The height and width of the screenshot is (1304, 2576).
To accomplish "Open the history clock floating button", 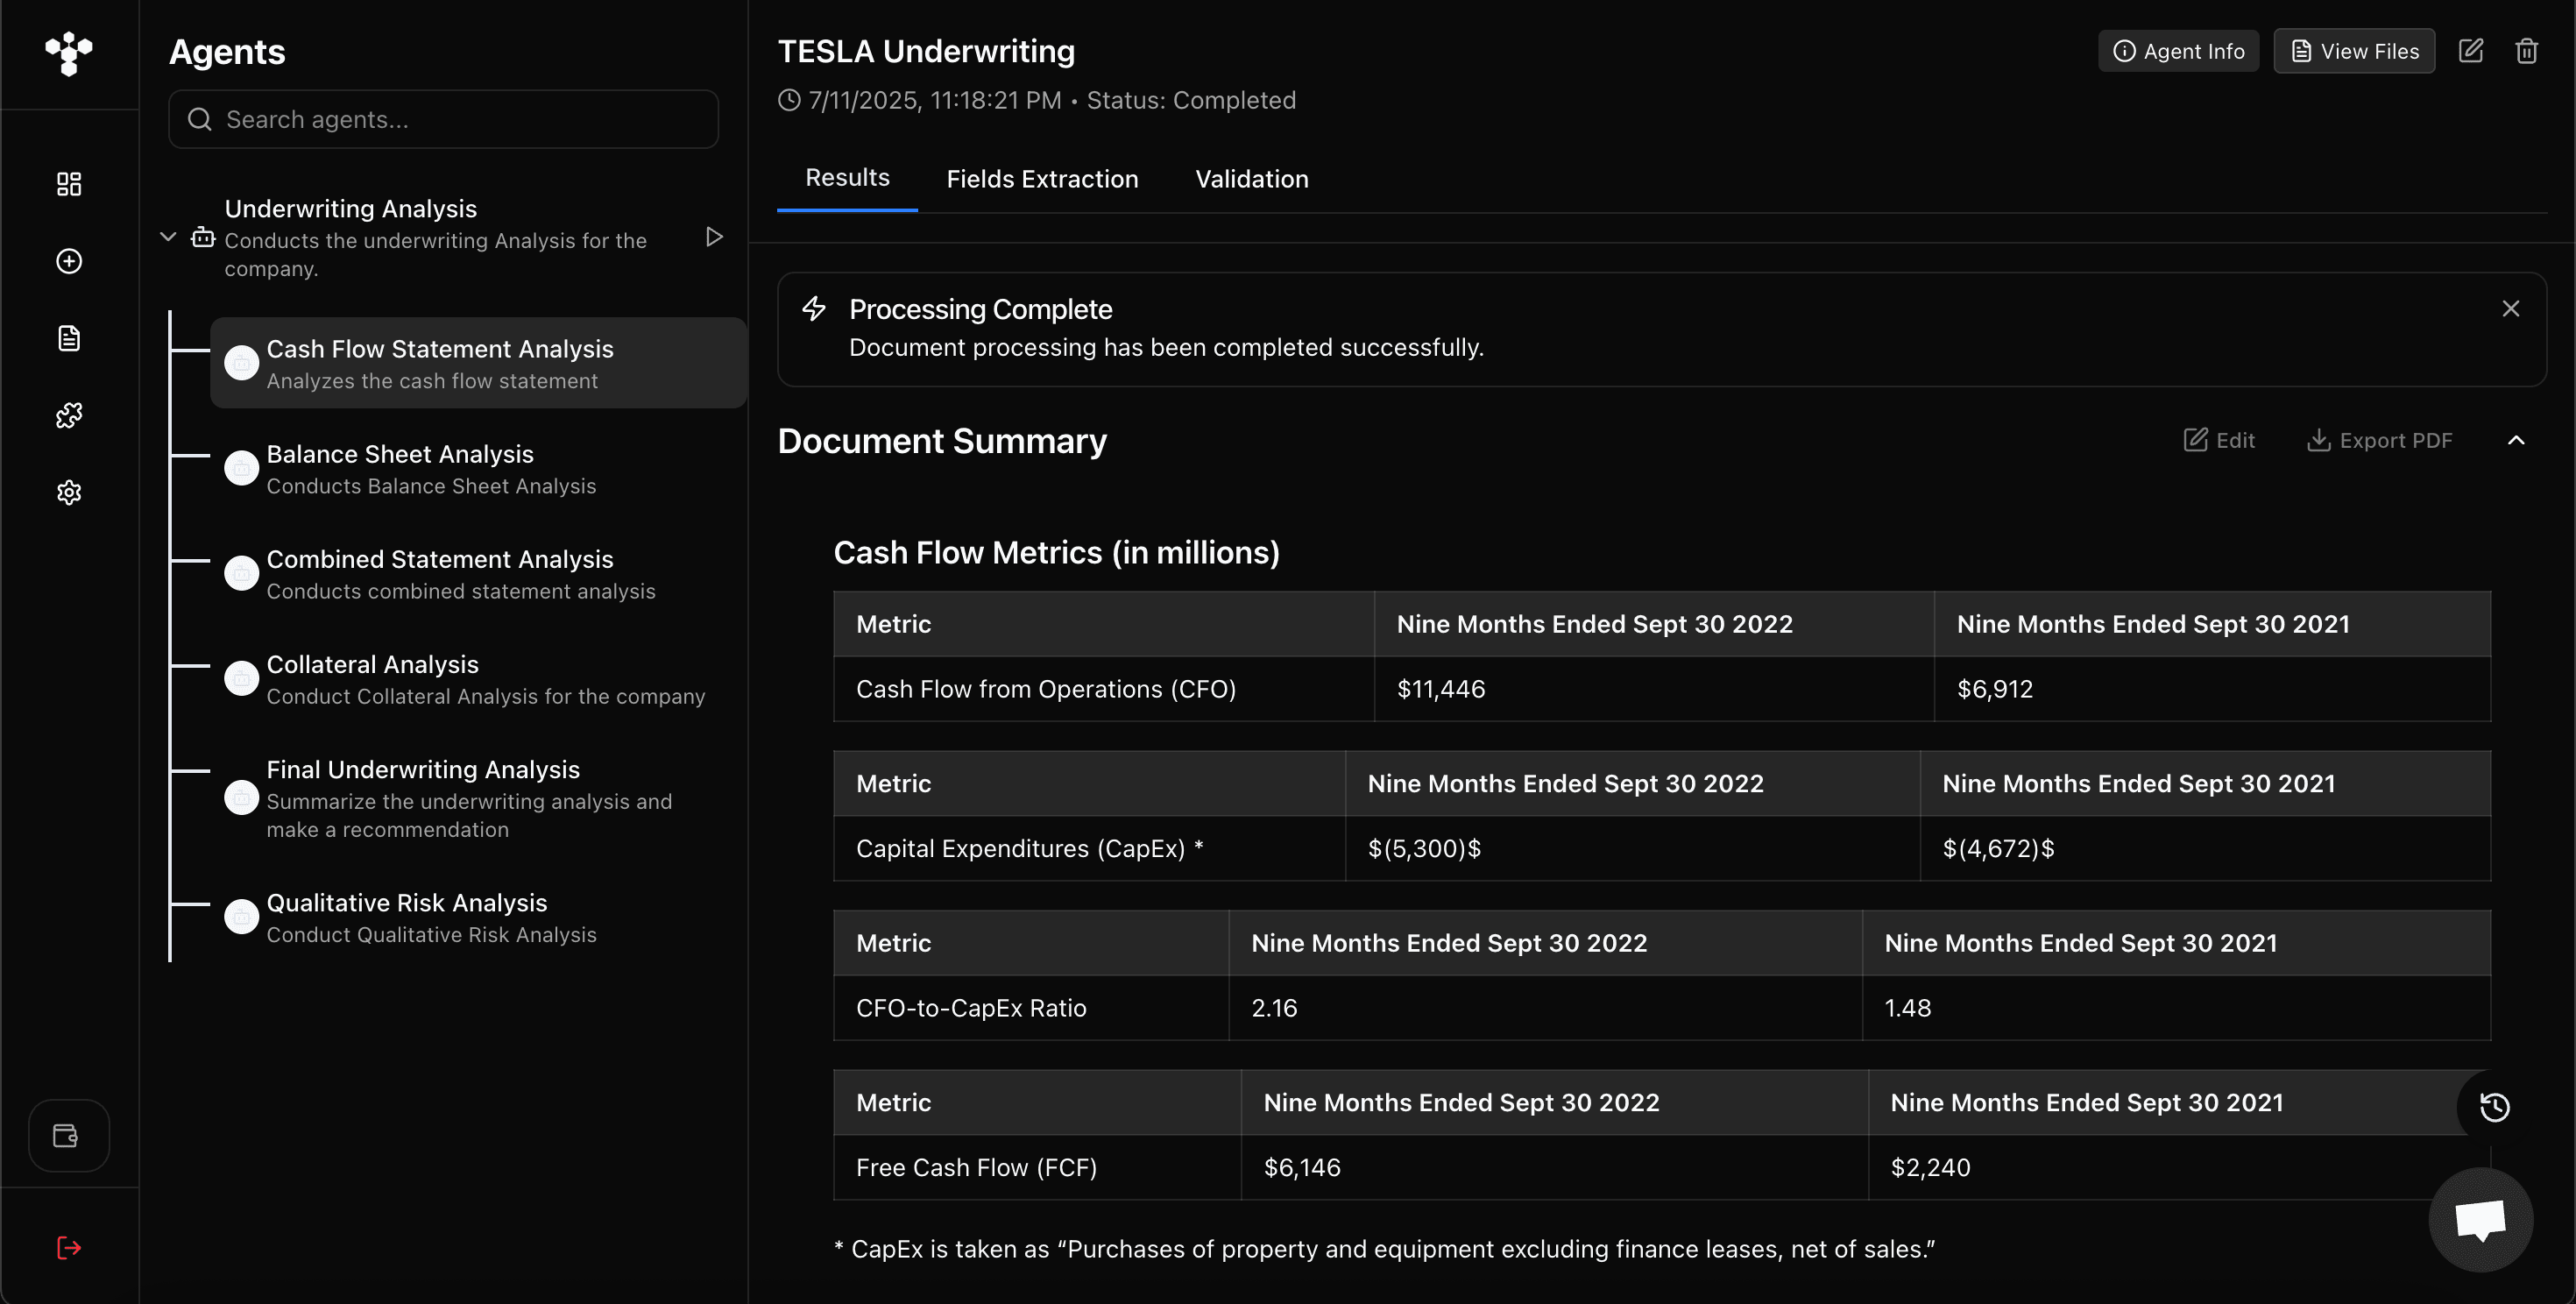I will point(2494,1106).
